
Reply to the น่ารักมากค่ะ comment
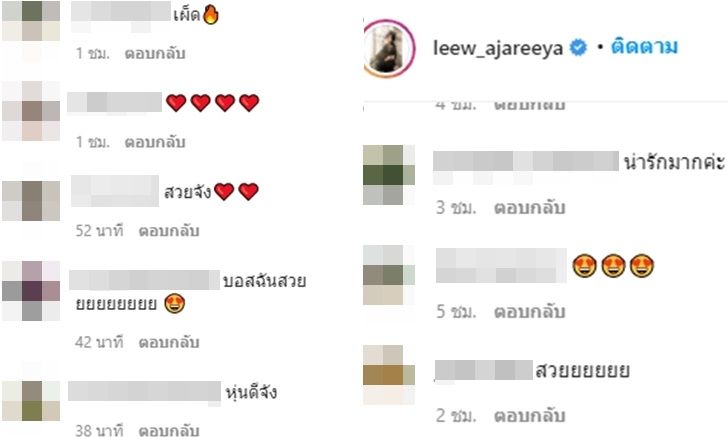click(x=529, y=208)
